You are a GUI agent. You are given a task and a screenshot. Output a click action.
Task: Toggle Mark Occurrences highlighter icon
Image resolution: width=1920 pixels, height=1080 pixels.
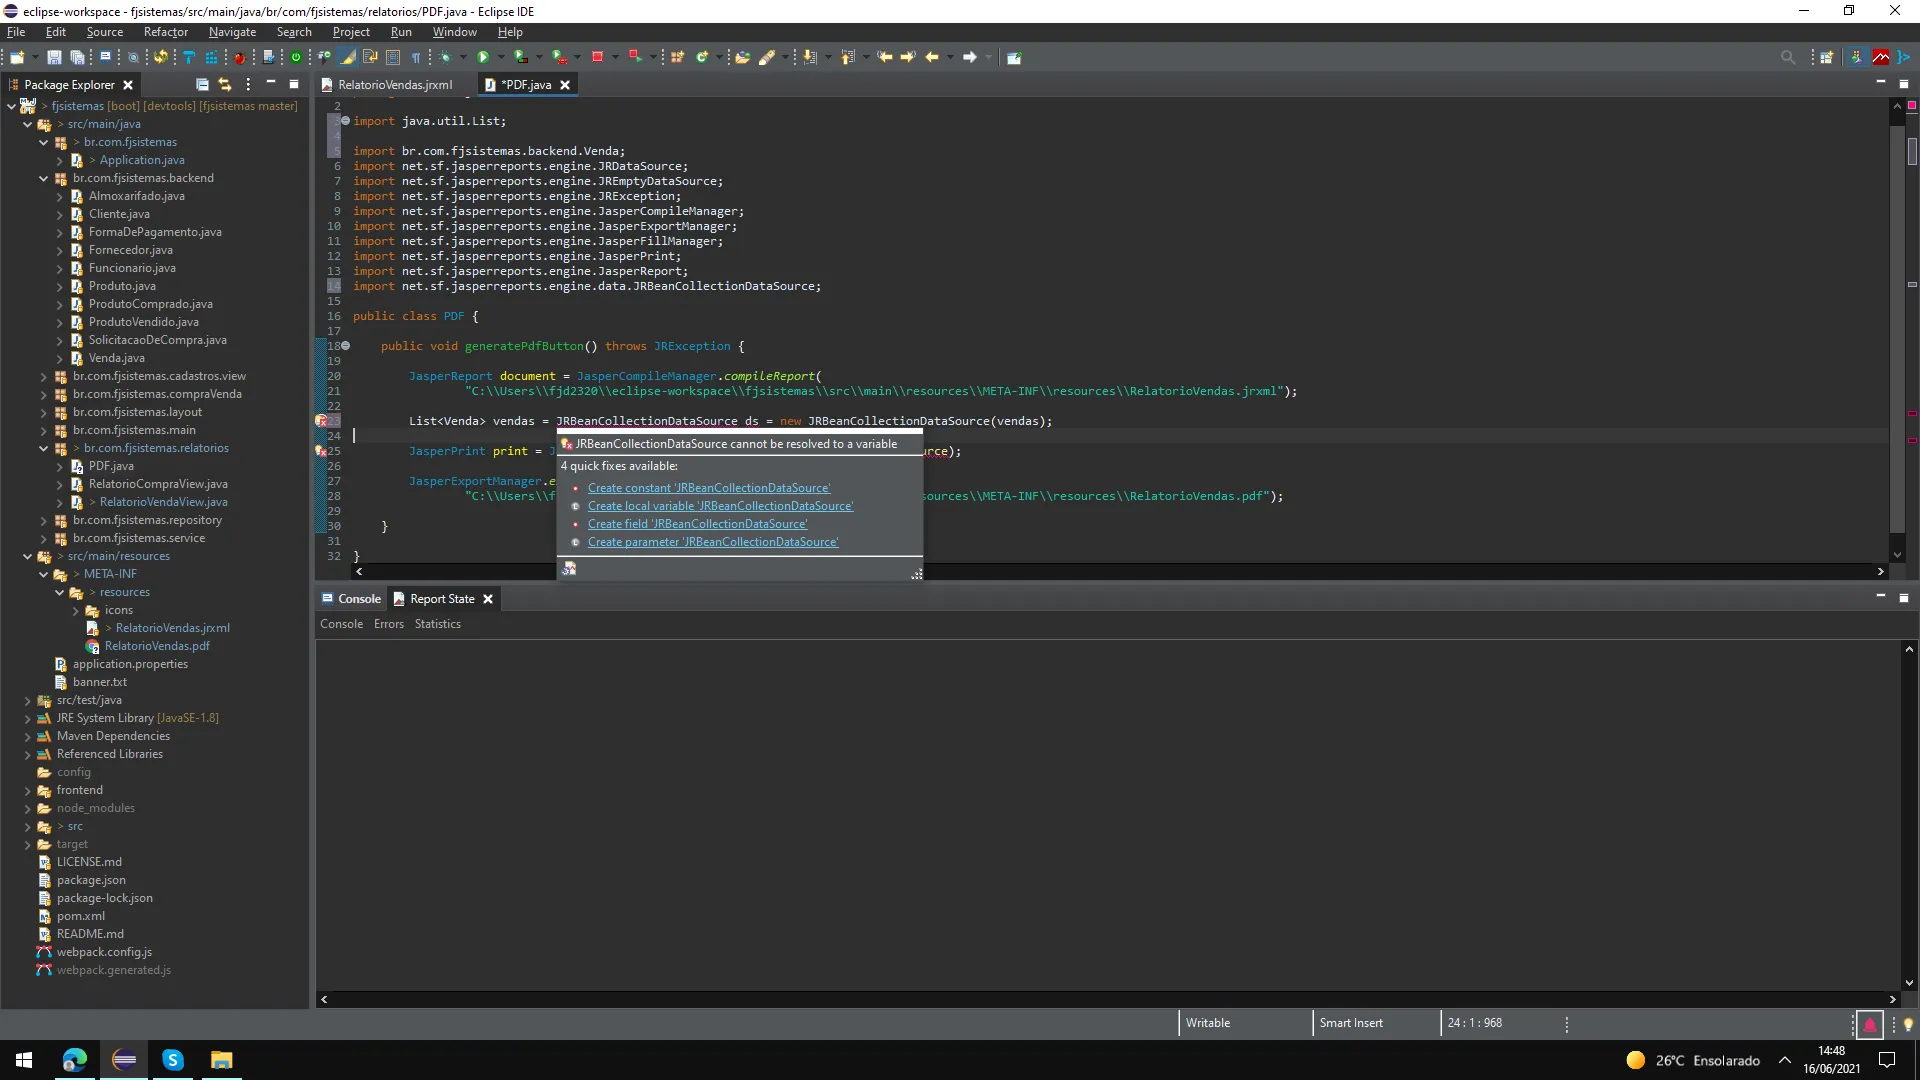click(x=349, y=57)
